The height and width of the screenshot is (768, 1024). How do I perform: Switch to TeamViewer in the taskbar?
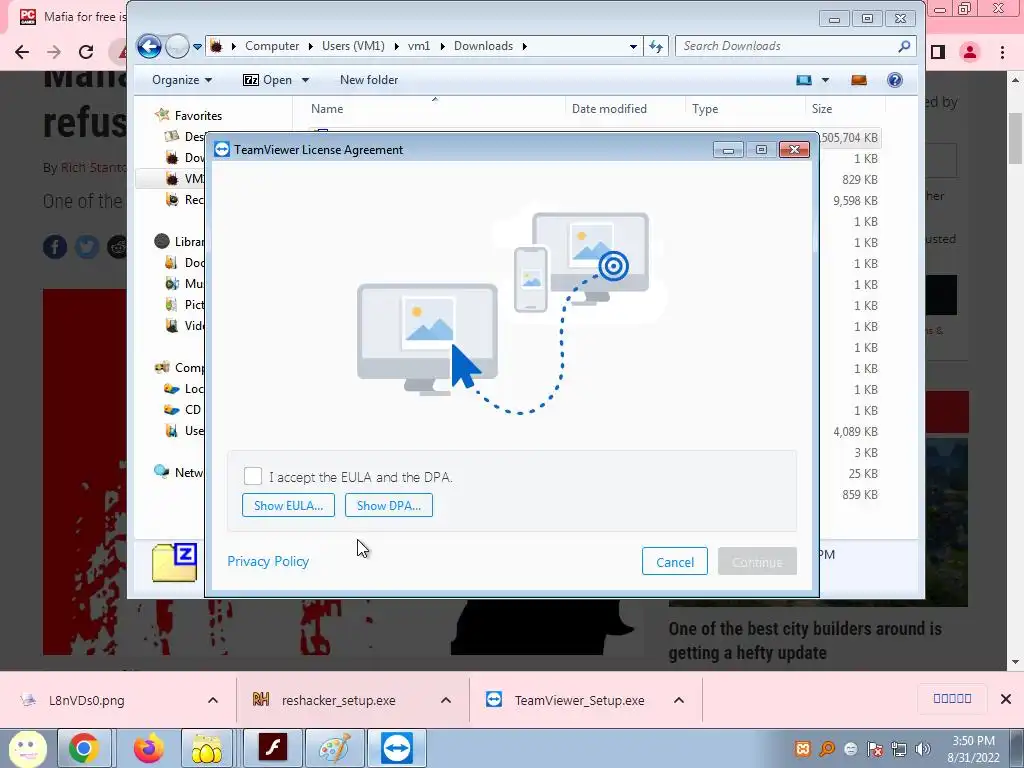[397, 748]
